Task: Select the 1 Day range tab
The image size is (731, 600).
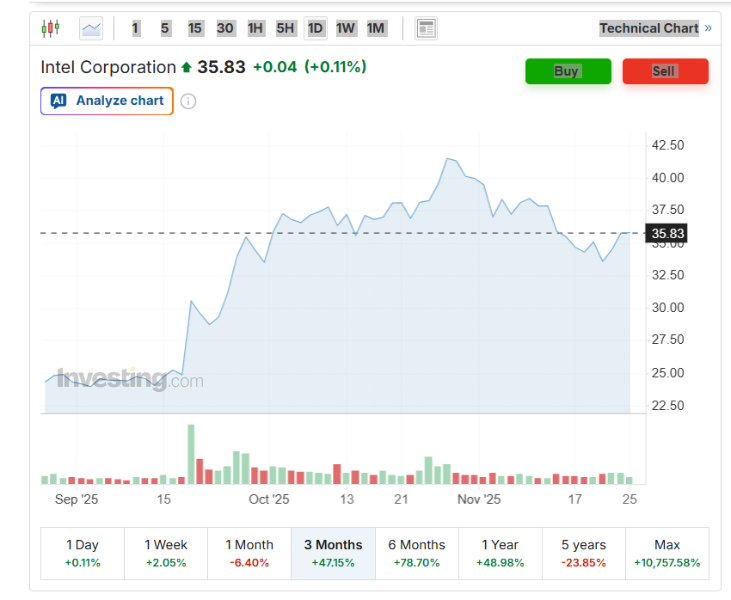Action: 82,553
